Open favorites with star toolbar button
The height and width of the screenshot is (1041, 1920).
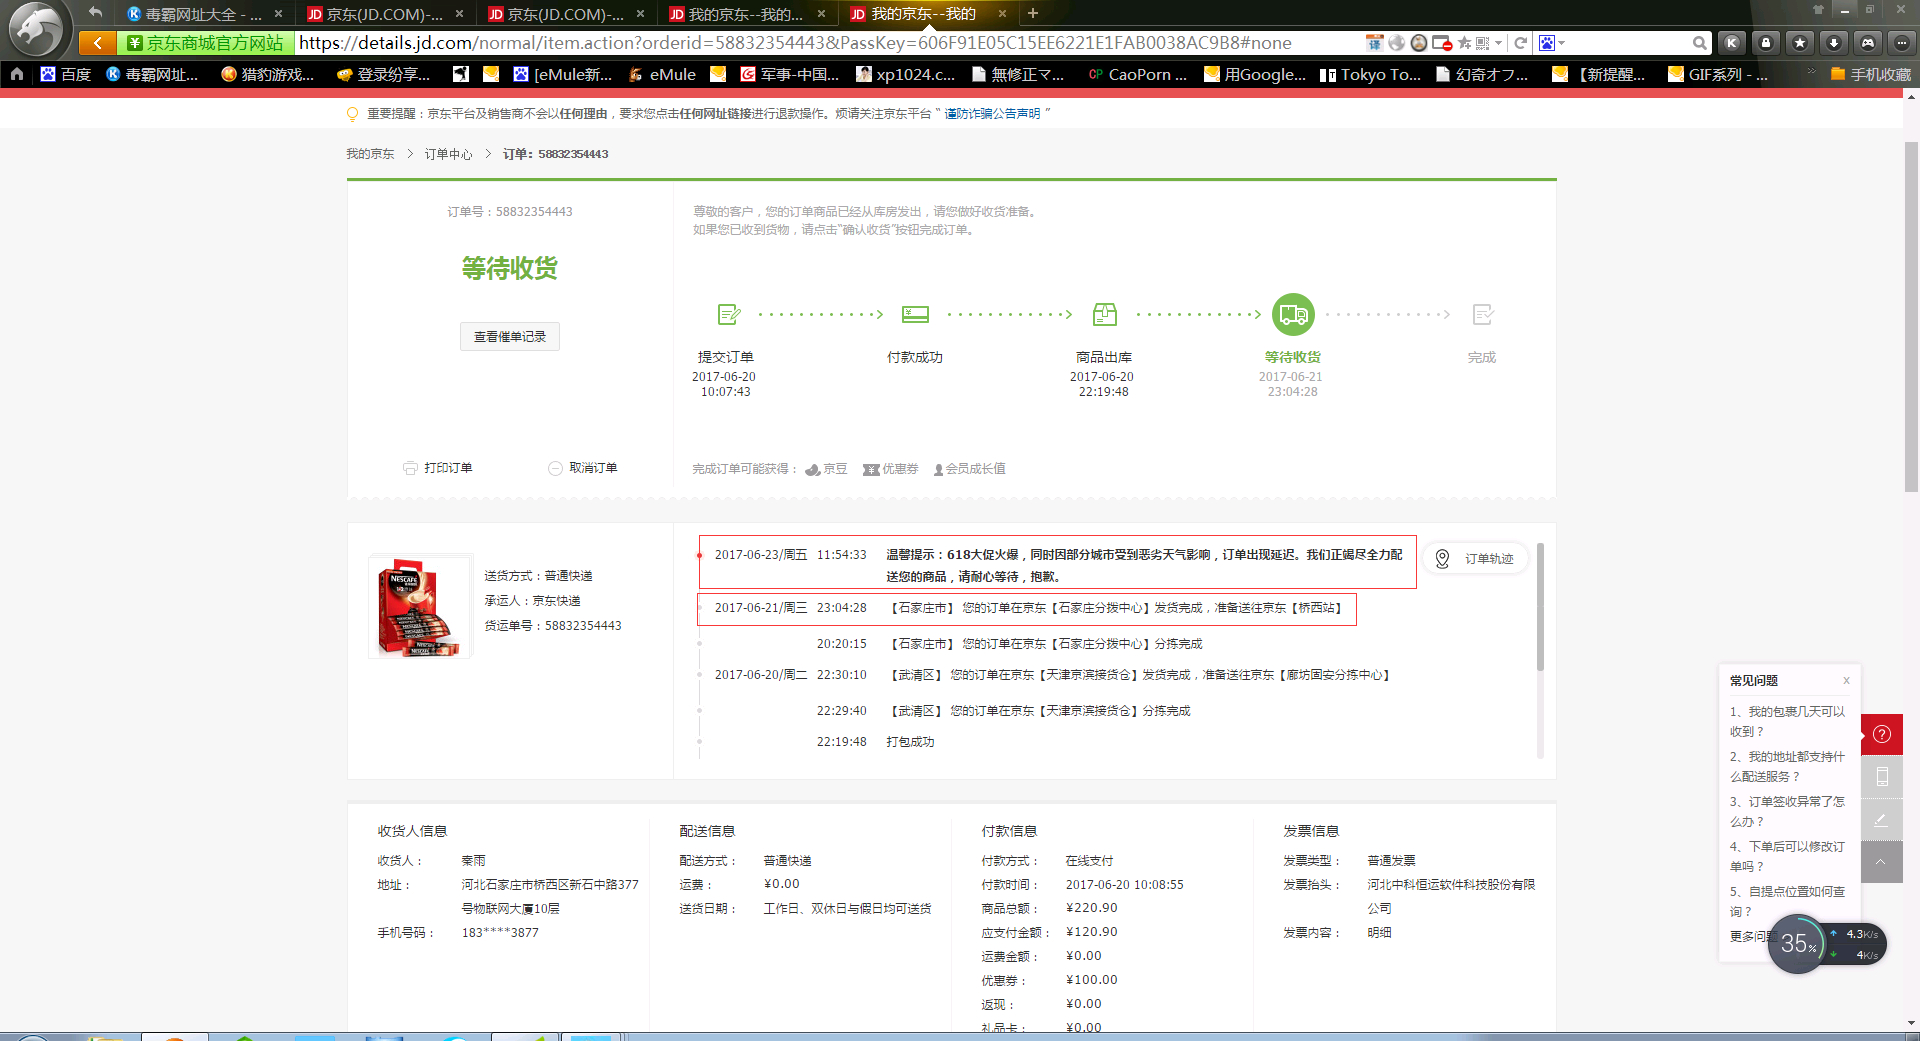pyautogui.click(x=1800, y=43)
